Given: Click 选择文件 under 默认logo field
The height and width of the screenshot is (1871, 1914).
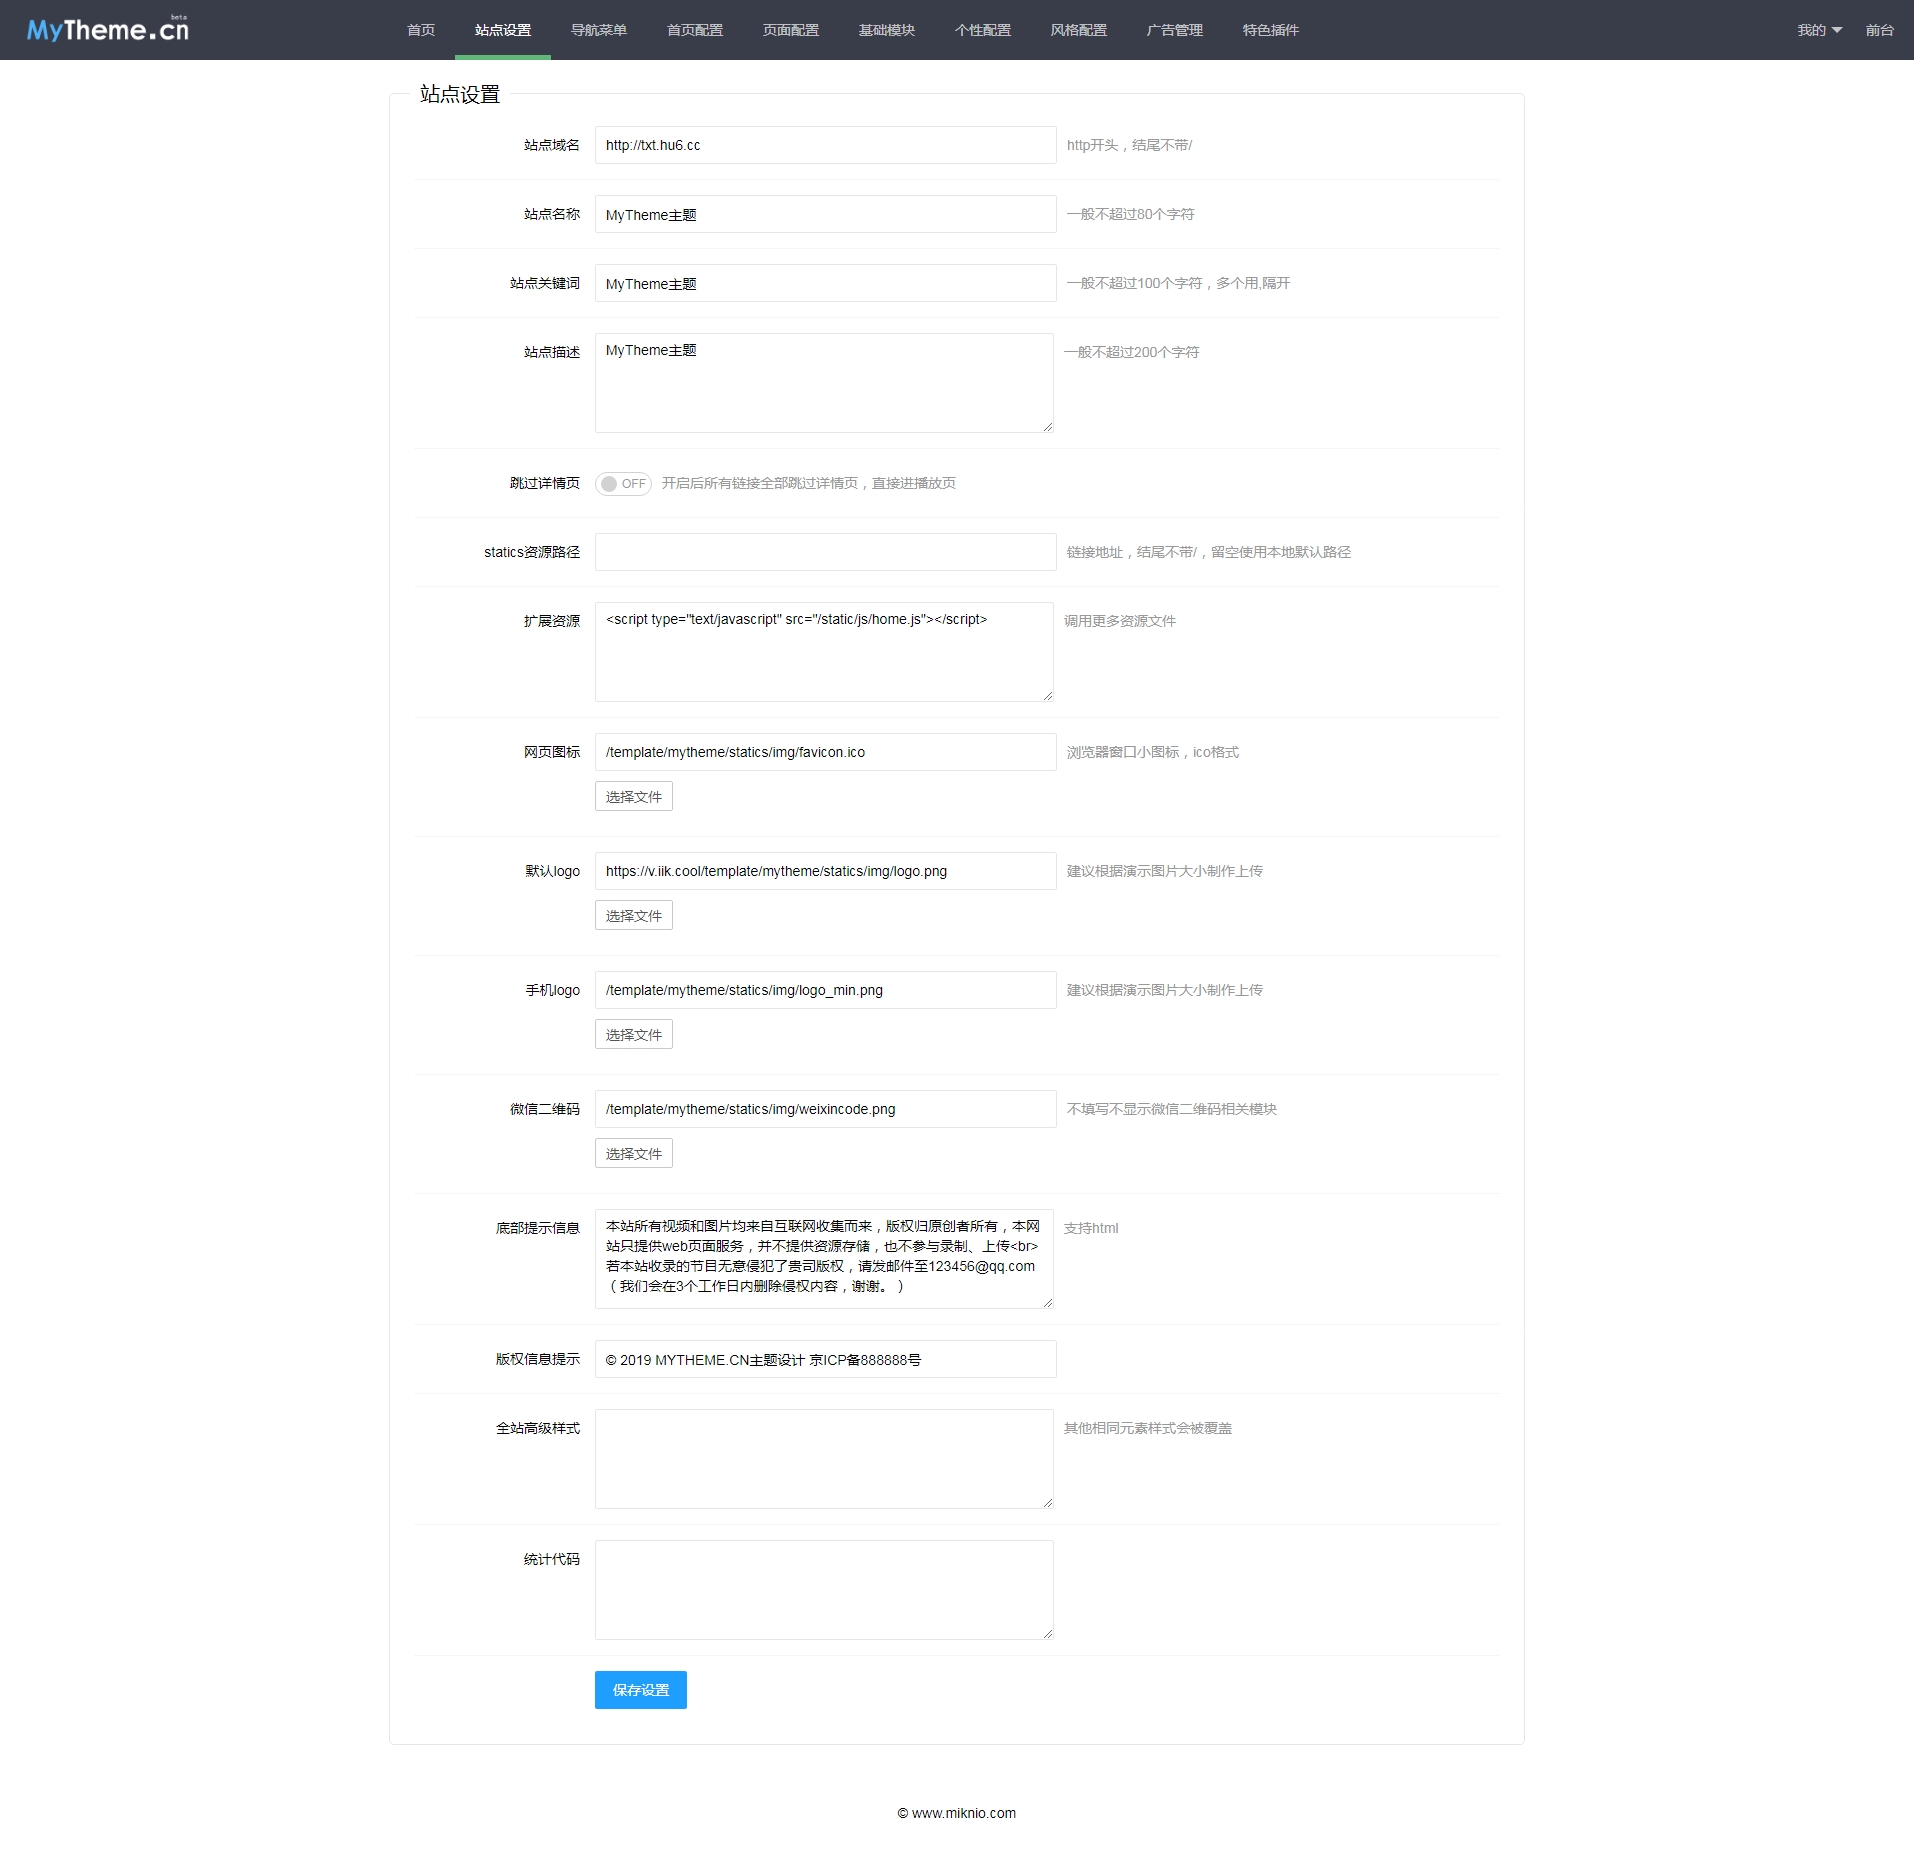Looking at the screenshot, I should [x=633, y=916].
